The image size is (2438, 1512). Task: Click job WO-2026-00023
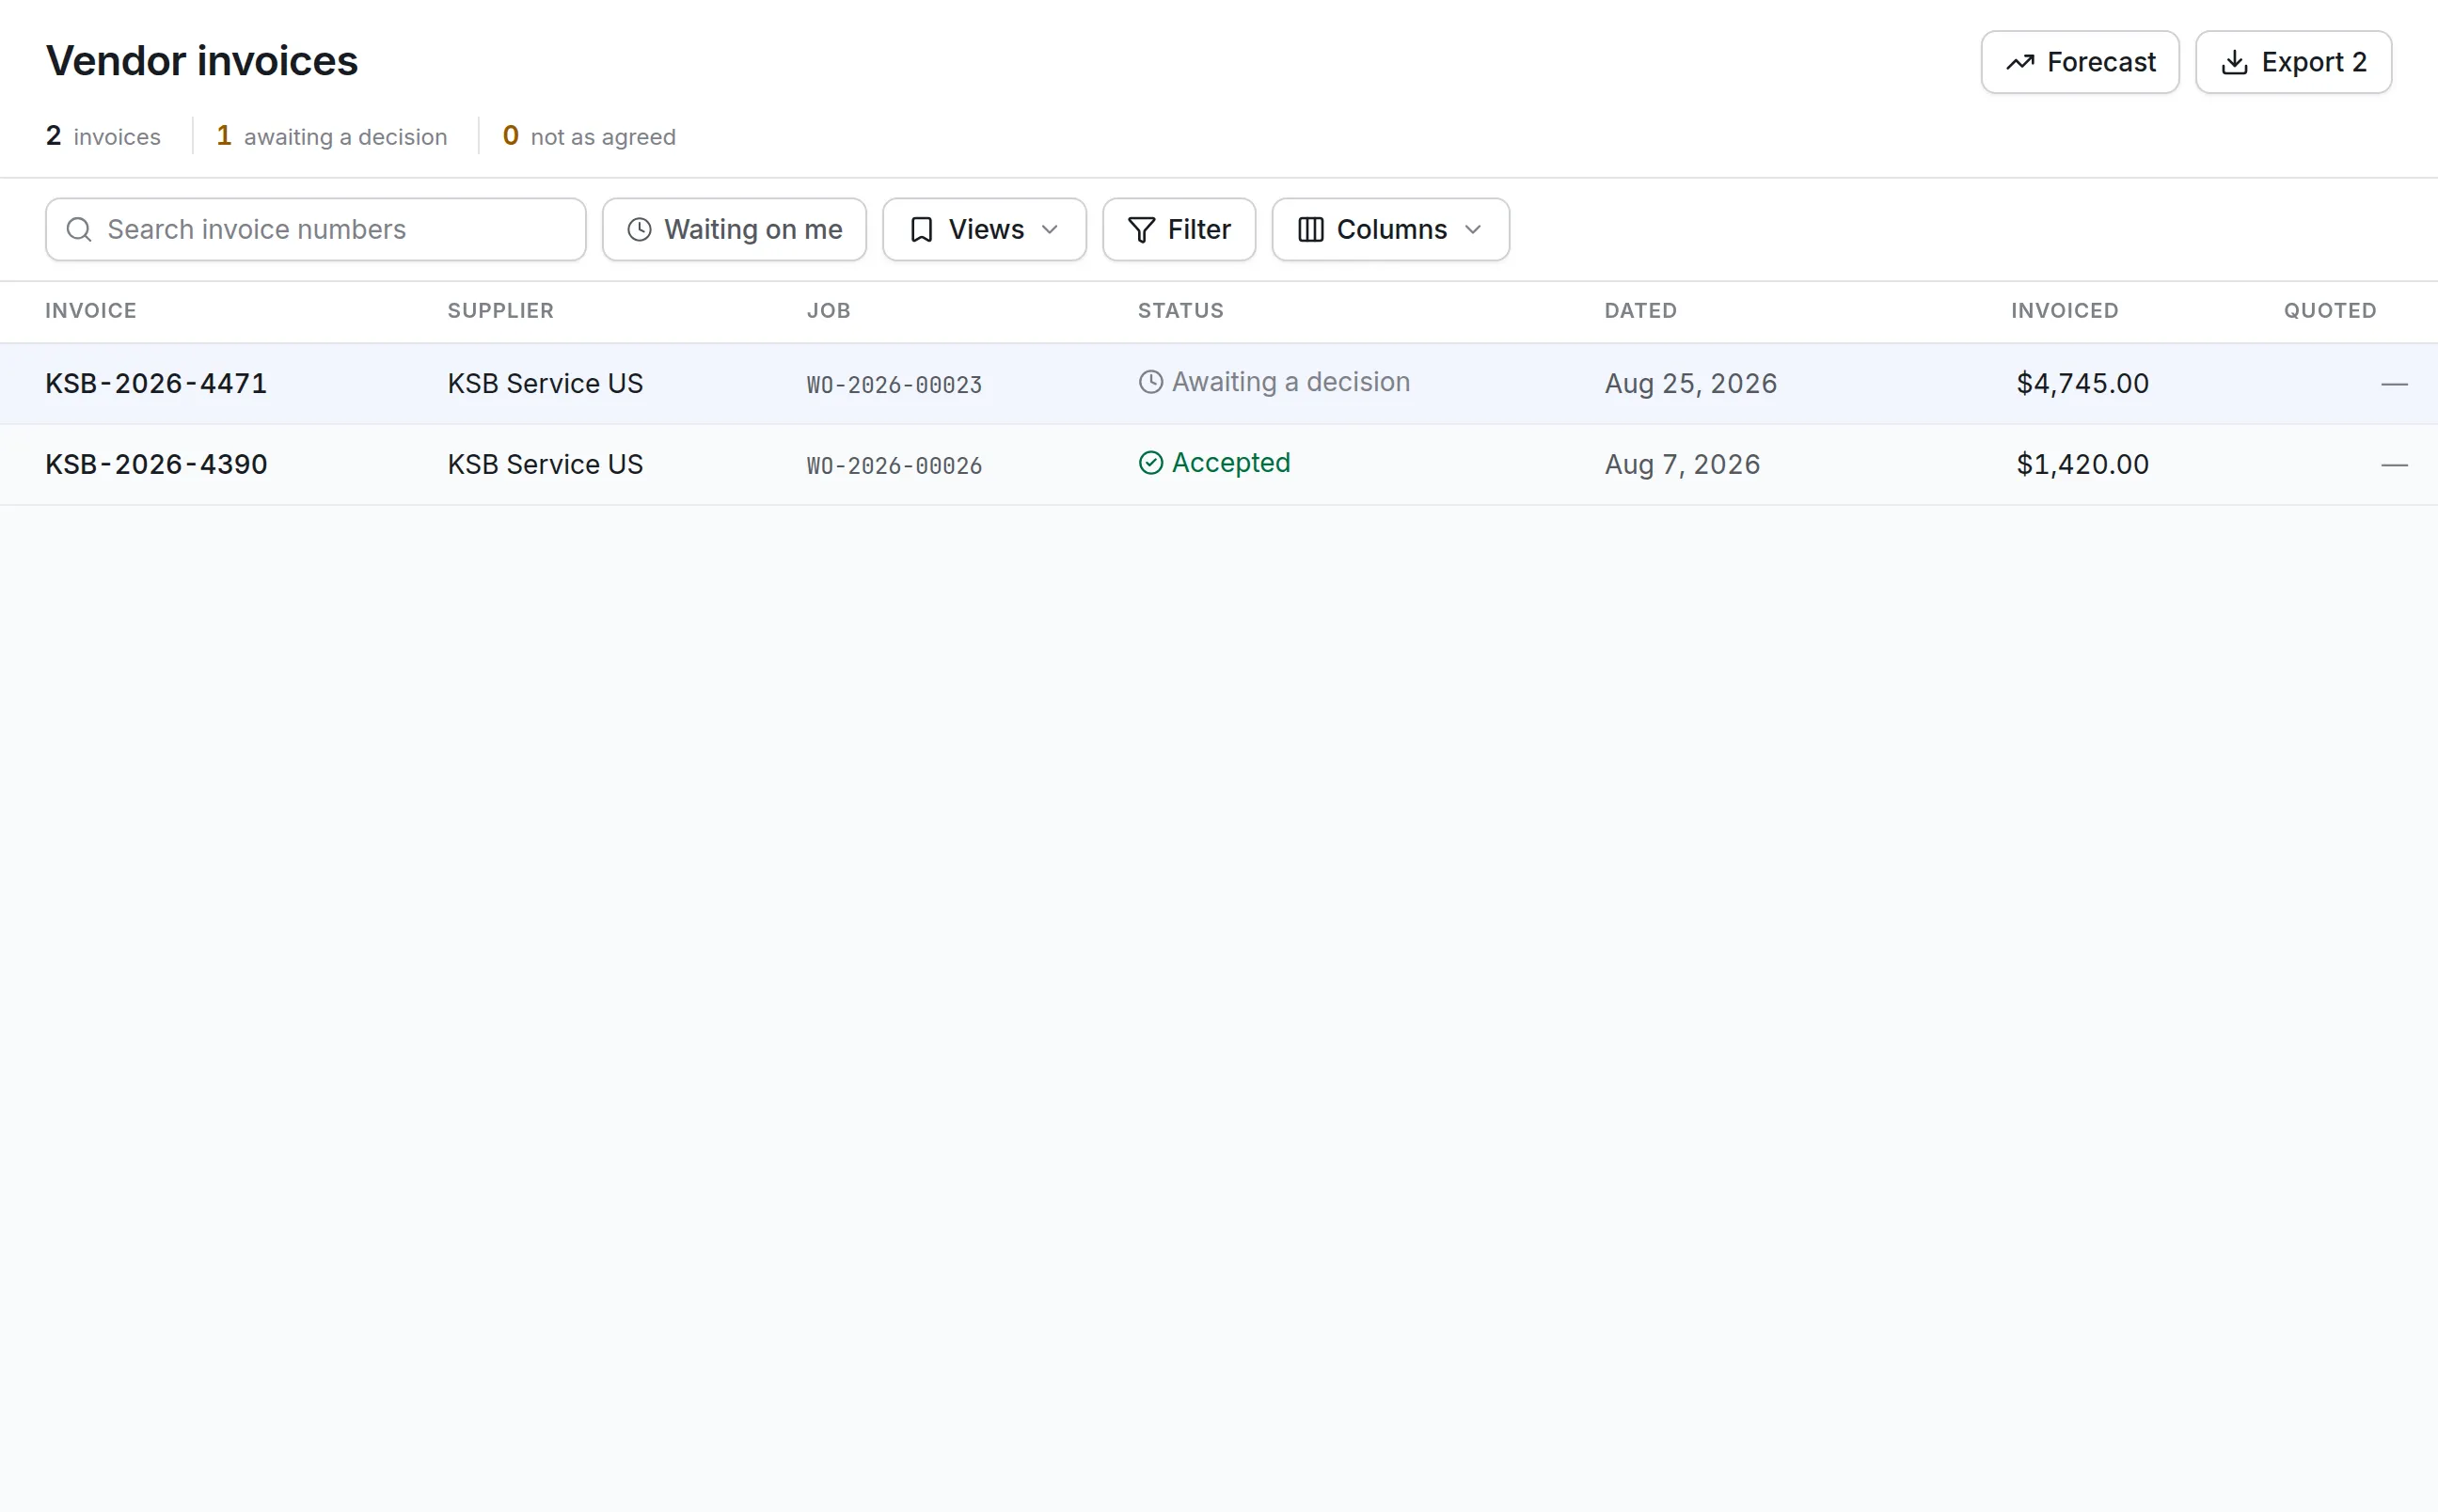click(894, 385)
